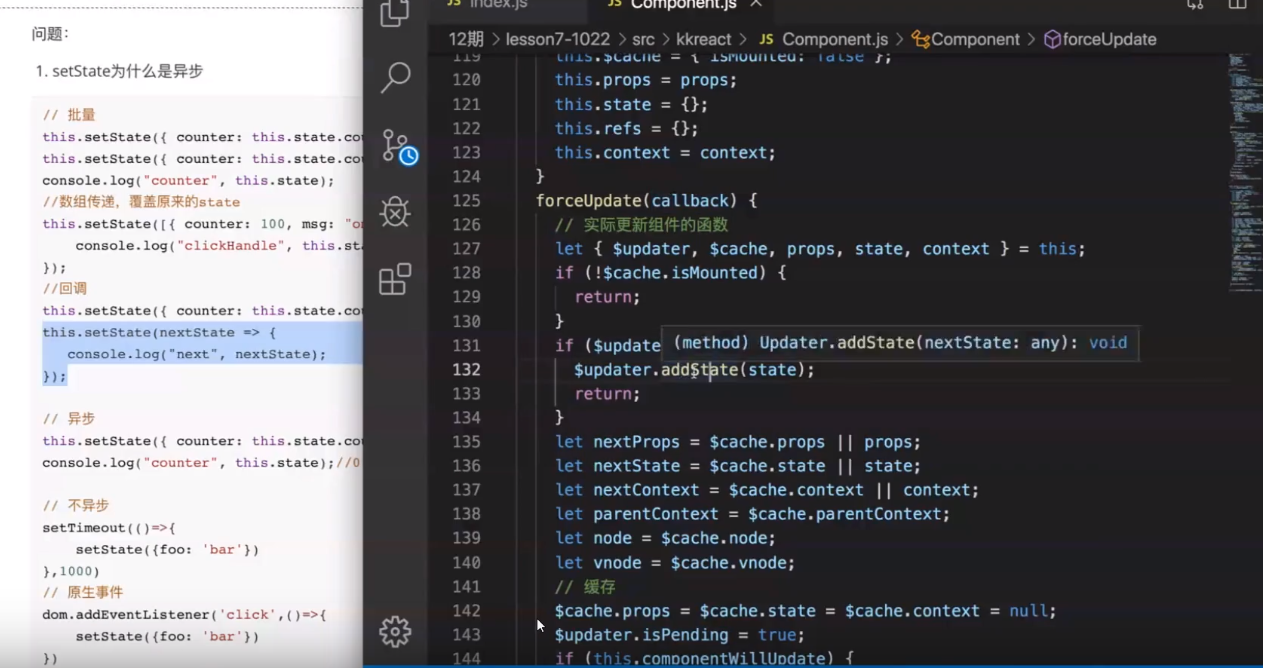The height and width of the screenshot is (668, 1263).
Task: Click the class symbol icon beside Component breadcrumb
Action: [x=921, y=40]
